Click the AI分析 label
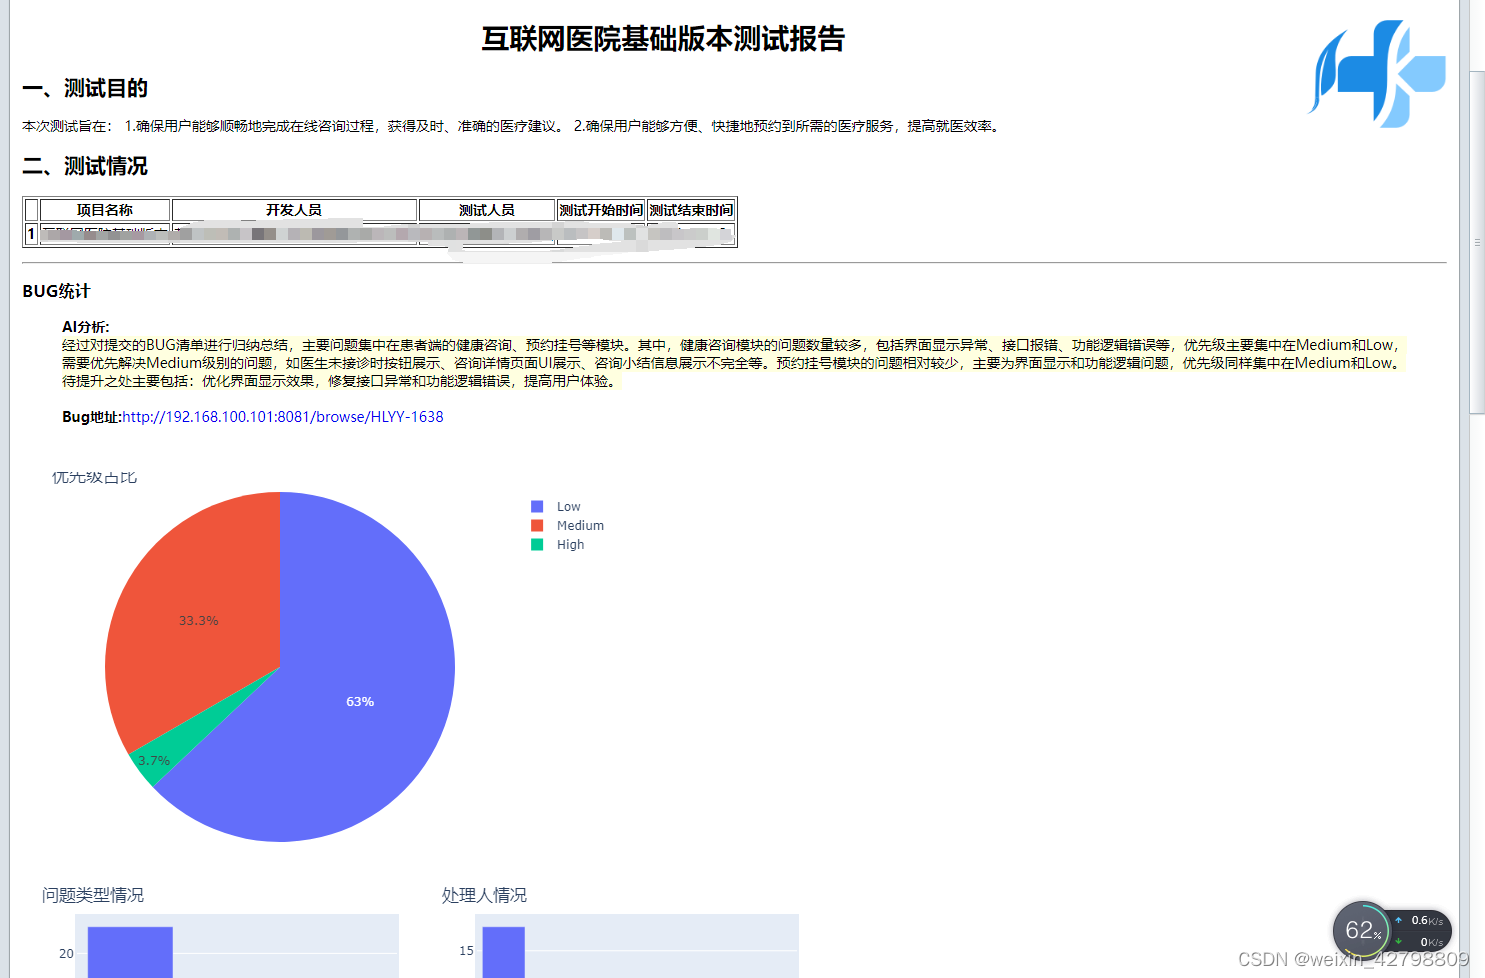1485x978 pixels. (86, 327)
